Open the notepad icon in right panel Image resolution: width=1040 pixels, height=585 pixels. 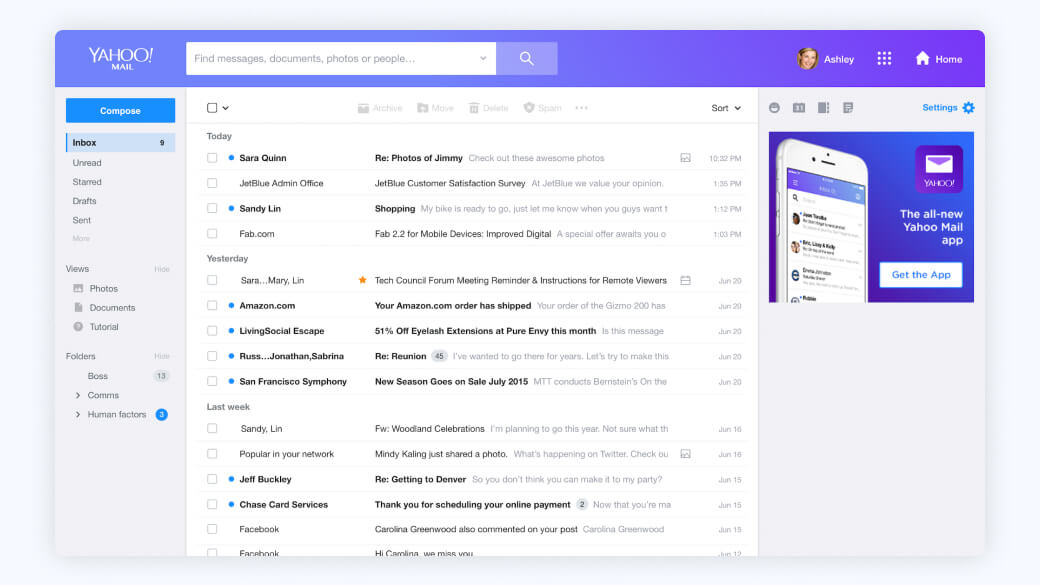848,107
